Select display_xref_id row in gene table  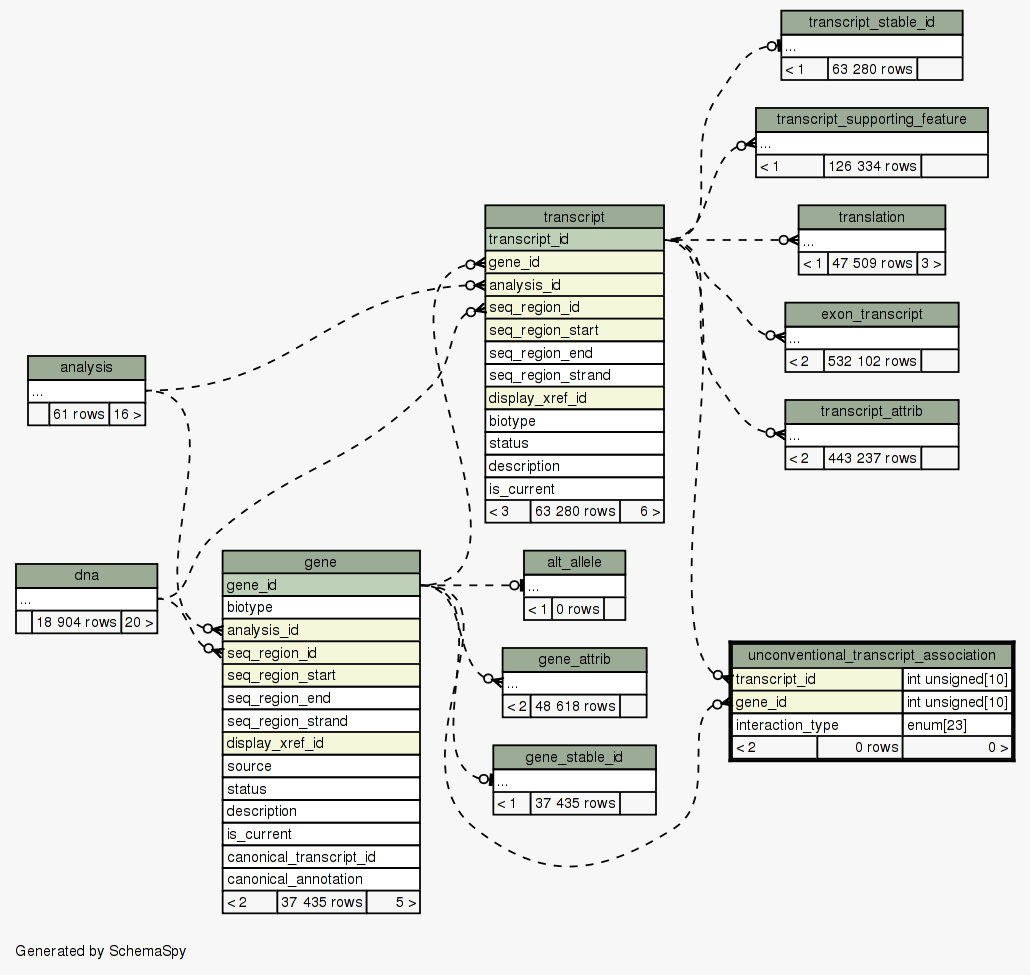(x=321, y=744)
